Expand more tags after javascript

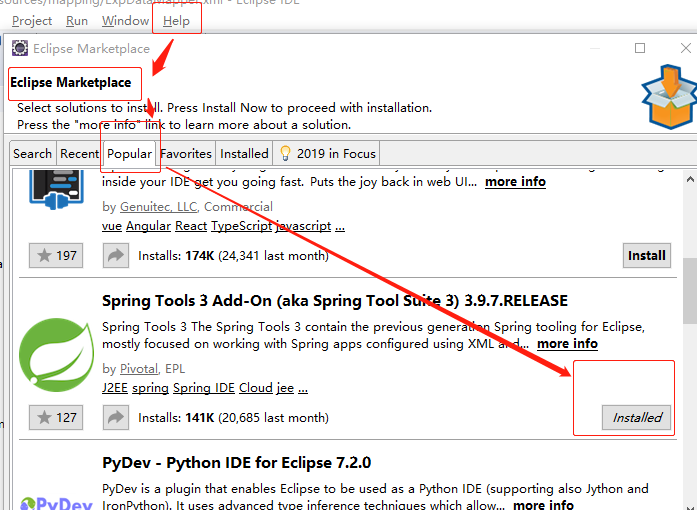pos(340,227)
